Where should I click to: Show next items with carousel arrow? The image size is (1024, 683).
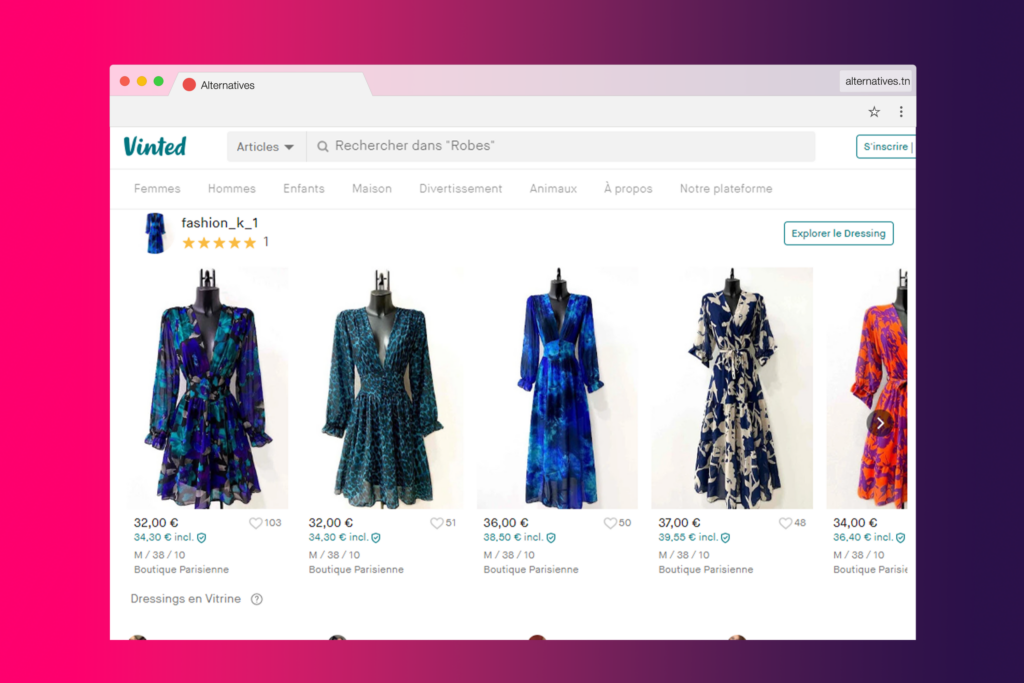880,423
